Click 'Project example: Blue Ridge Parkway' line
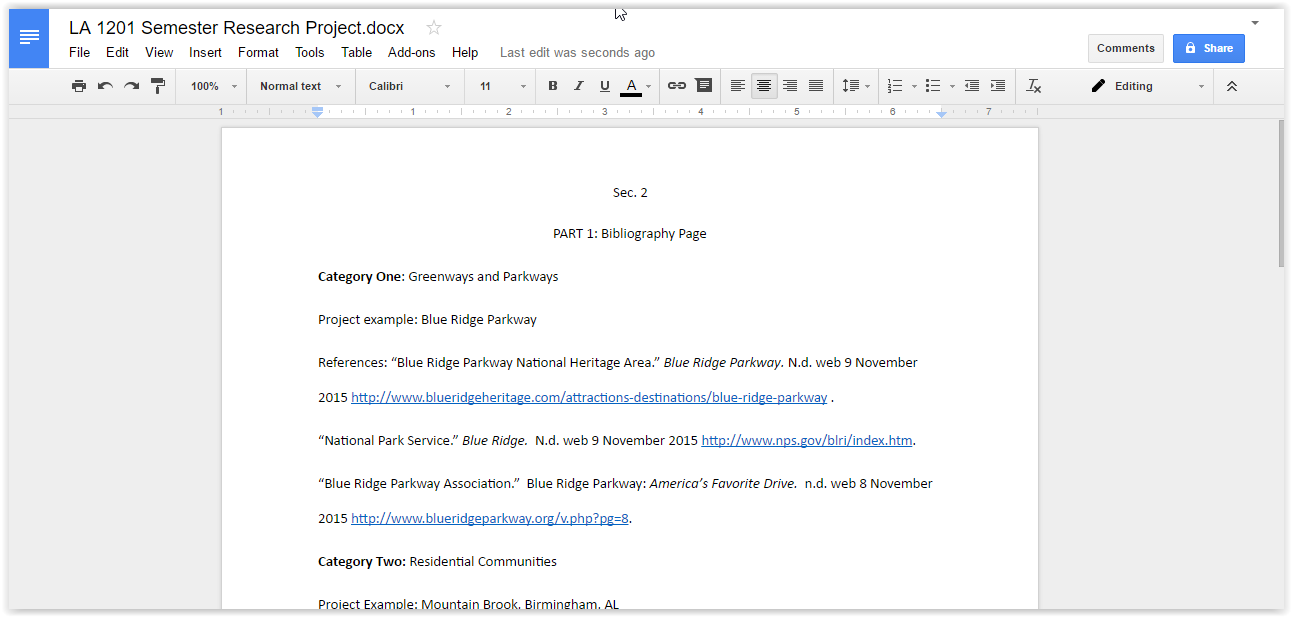1292x617 pixels. (427, 320)
